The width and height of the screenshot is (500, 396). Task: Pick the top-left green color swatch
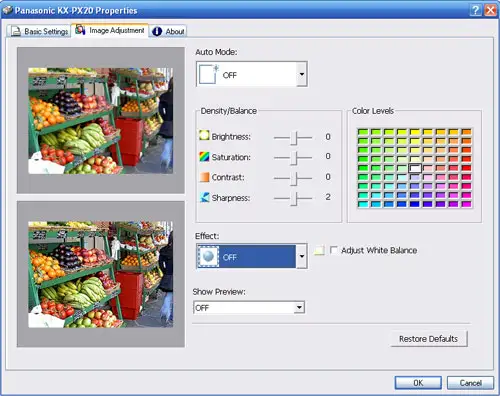coord(363,132)
